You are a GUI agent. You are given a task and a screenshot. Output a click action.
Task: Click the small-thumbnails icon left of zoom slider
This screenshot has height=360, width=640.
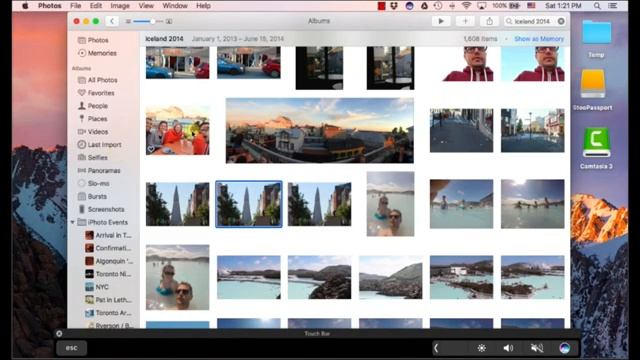tap(128, 21)
